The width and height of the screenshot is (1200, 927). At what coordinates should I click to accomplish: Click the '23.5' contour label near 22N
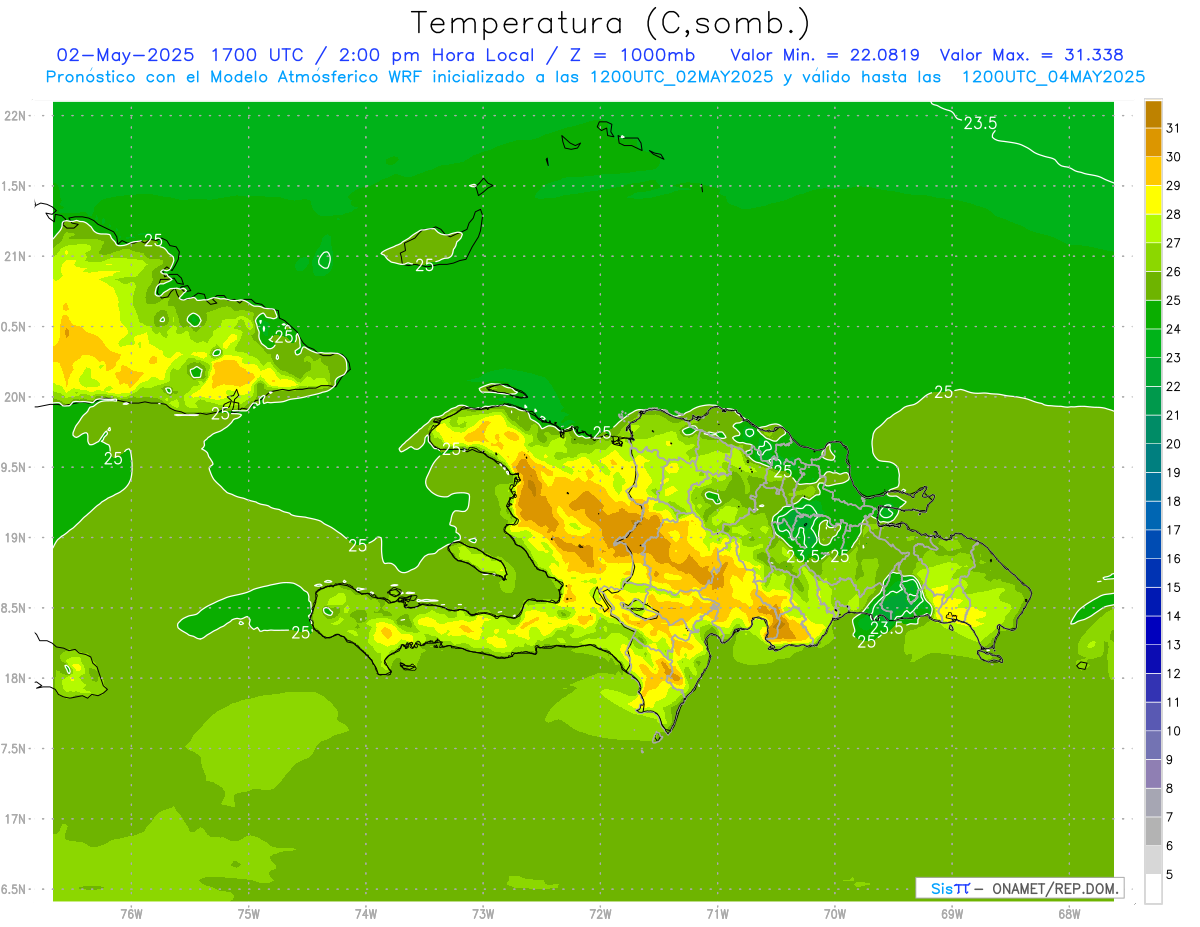click(980, 123)
